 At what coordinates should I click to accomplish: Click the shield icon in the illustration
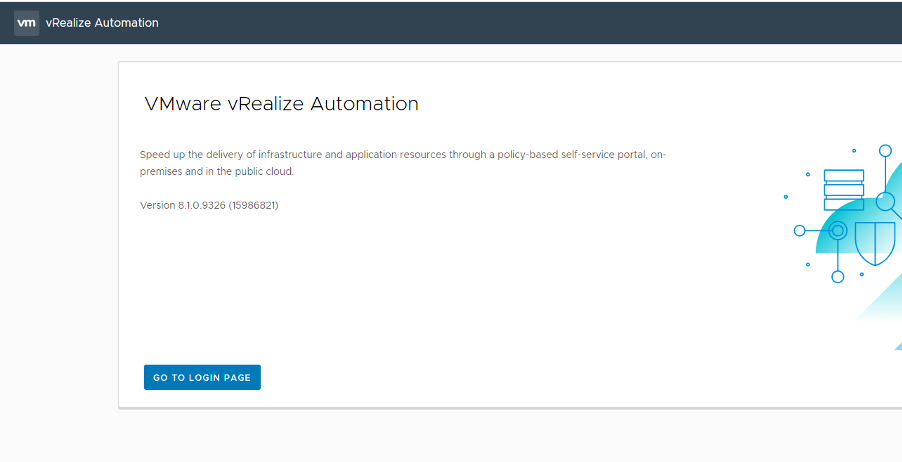coord(875,243)
